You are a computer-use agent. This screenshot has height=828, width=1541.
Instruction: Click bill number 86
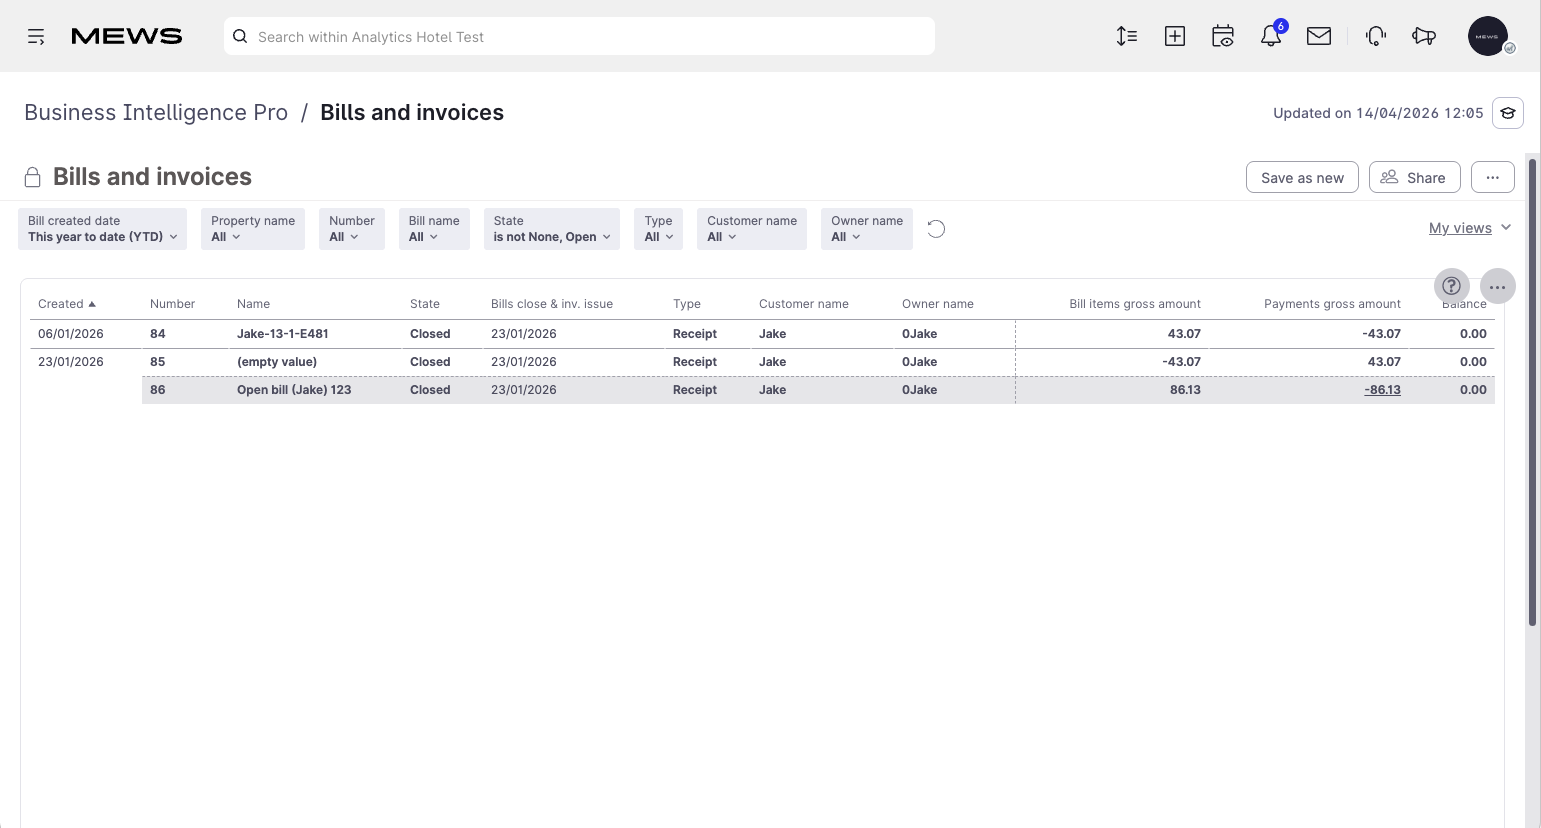[158, 390]
